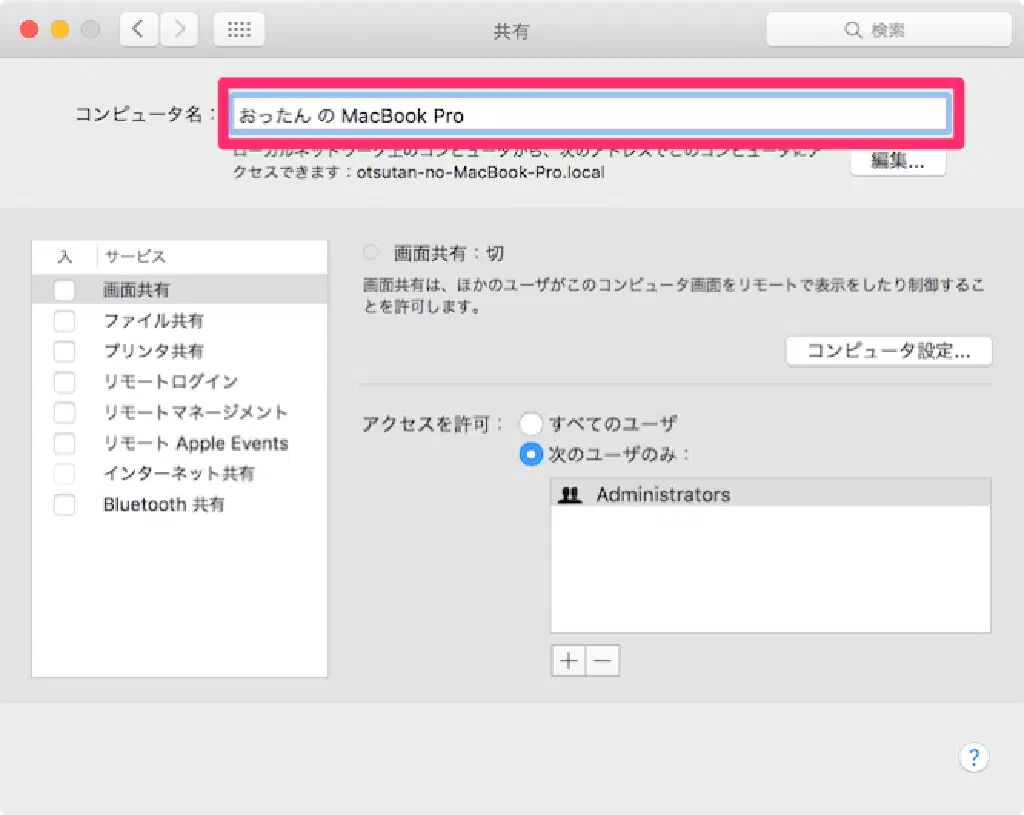
Task: Click the 編集... button
Action: tap(897, 162)
